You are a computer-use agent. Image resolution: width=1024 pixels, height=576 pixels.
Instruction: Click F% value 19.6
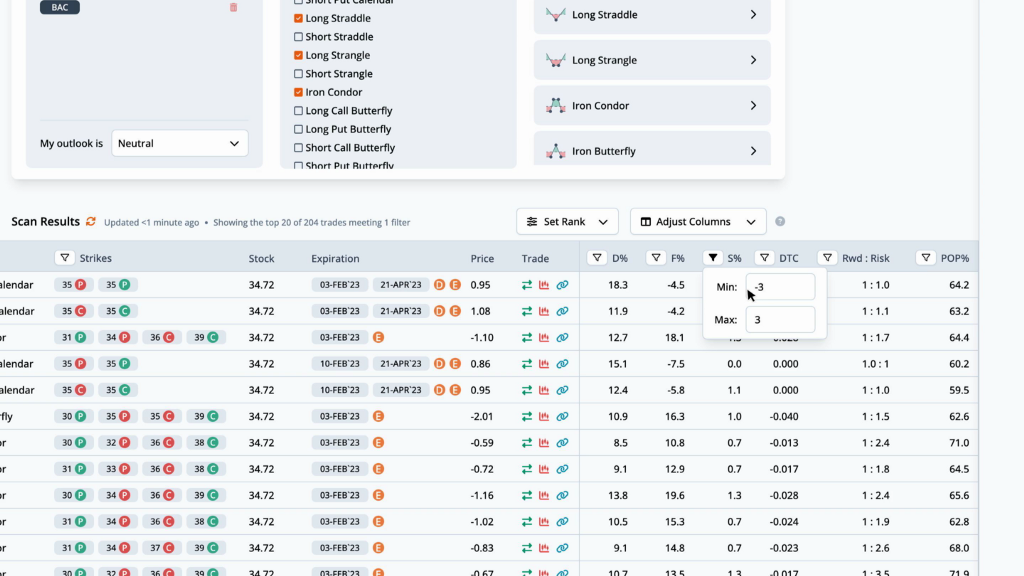click(675, 495)
